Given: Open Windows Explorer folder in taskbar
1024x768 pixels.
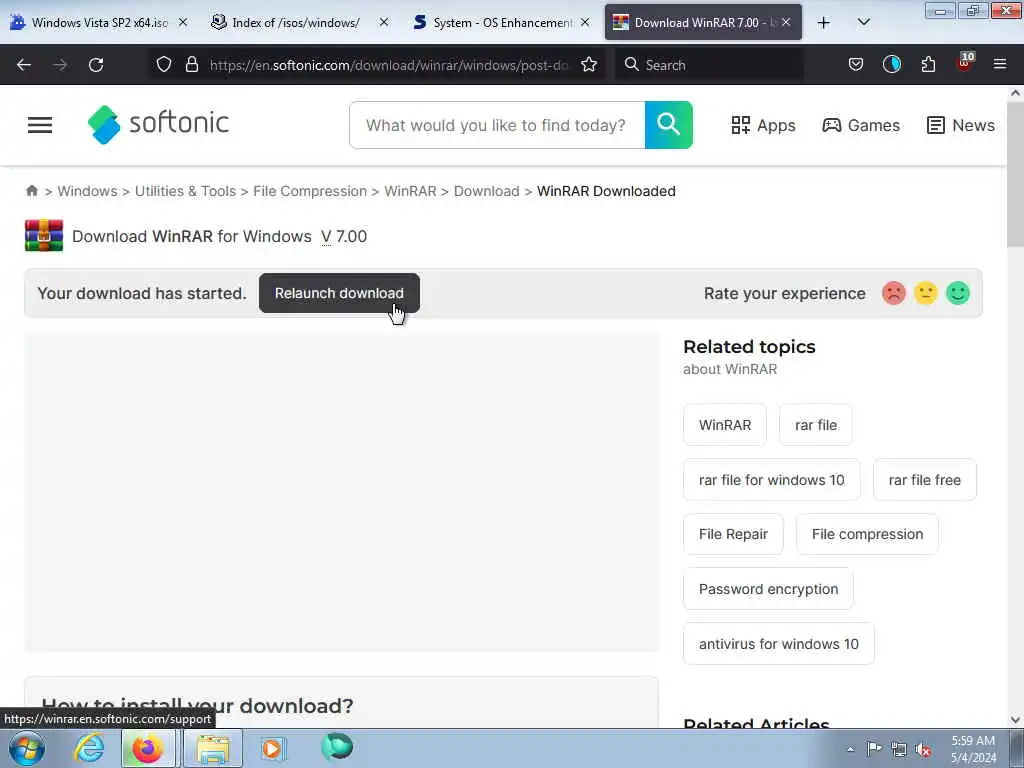Looking at the screenshot, I should pos(213,748).
